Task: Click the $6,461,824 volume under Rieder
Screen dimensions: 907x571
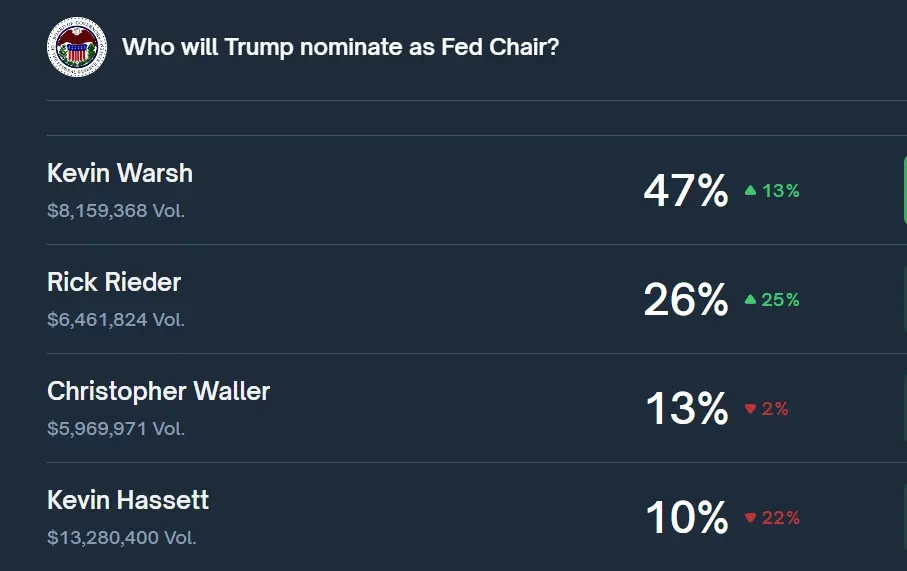Action: [x=116, y=320]
